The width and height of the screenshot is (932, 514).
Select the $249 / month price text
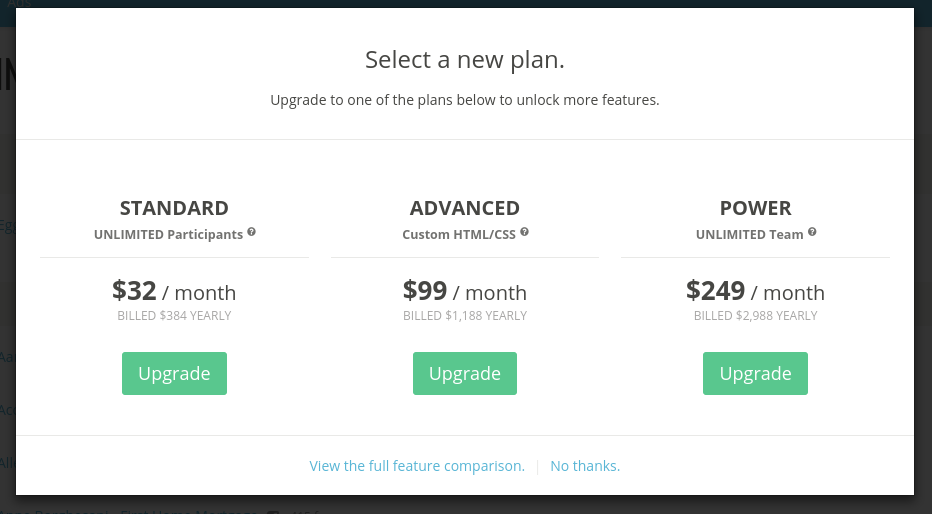coord(756,292)
